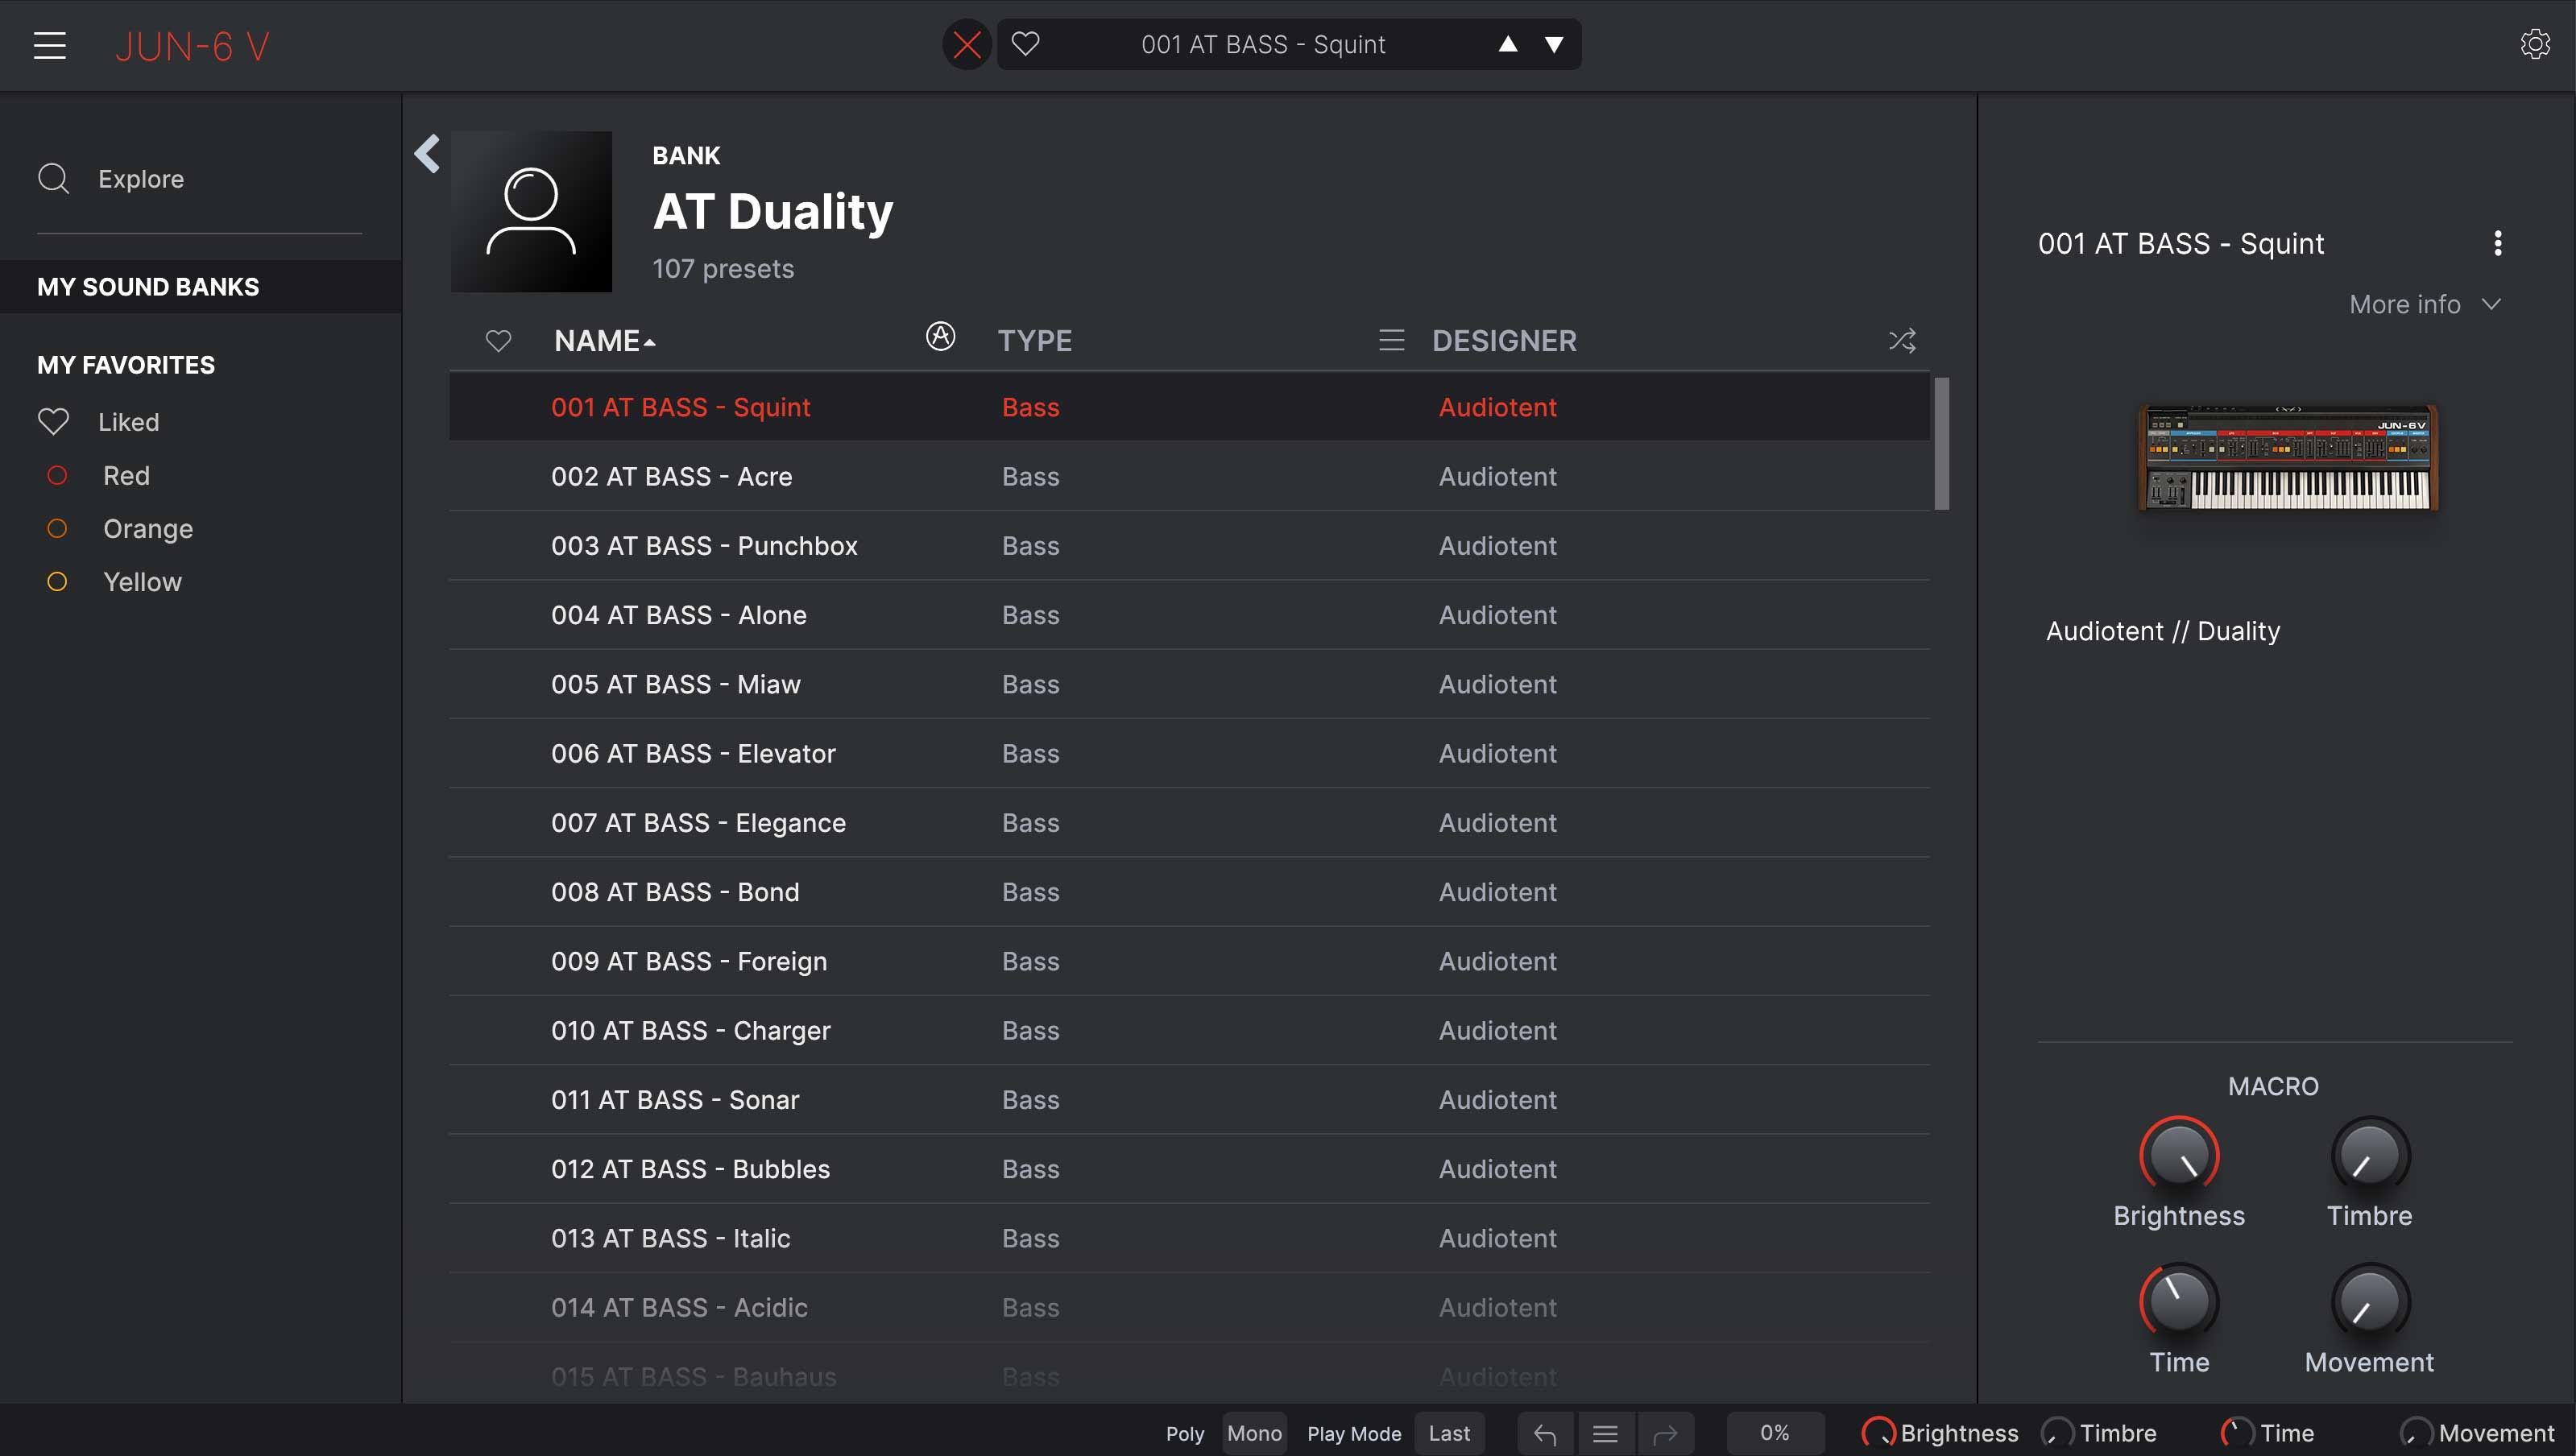Toggle Mono voice mode

pos(1254,1434)
